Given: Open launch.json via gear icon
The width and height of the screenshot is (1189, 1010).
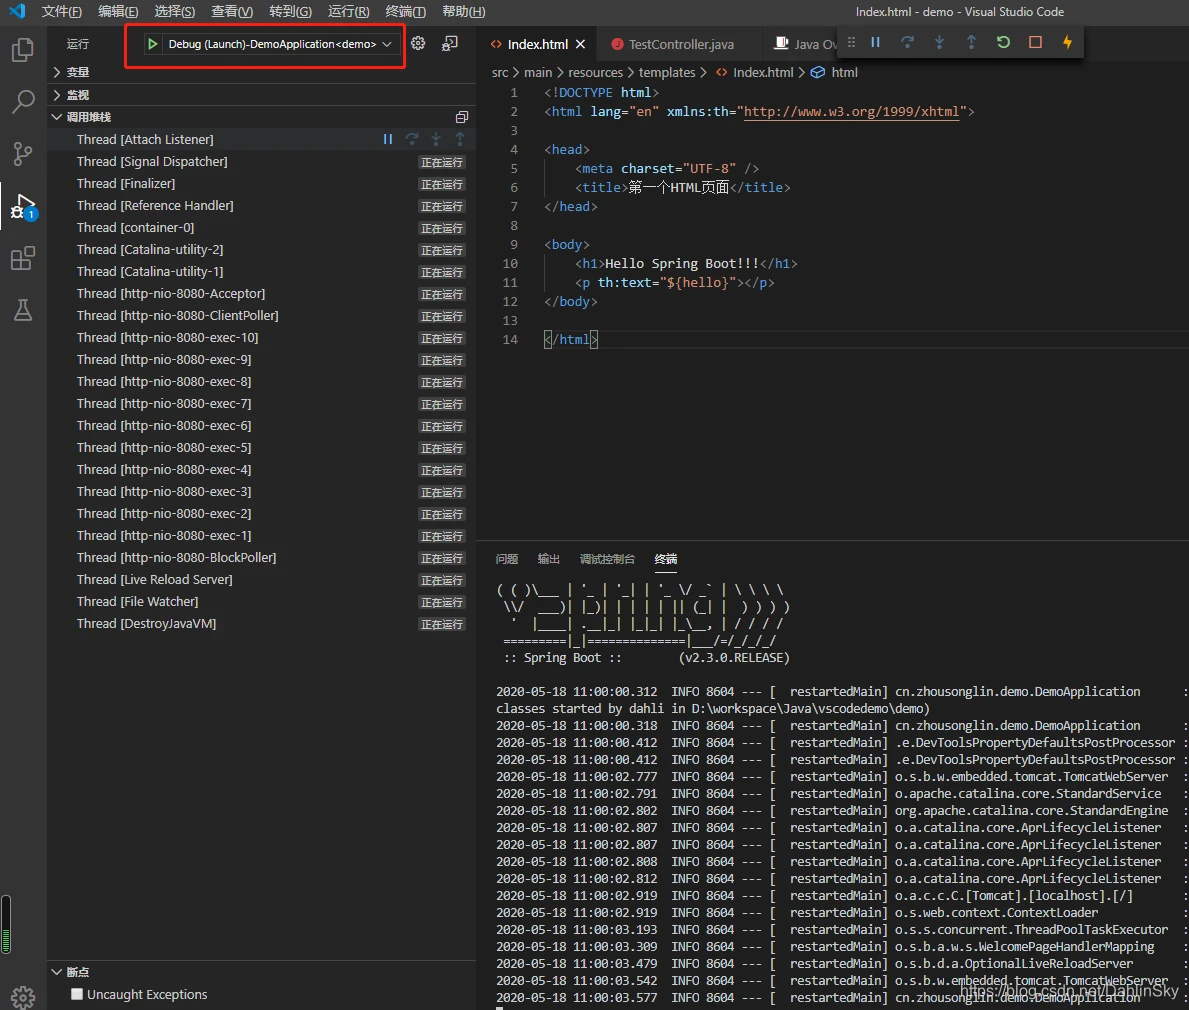Looking at the screenshot, I should click(418, 43).
